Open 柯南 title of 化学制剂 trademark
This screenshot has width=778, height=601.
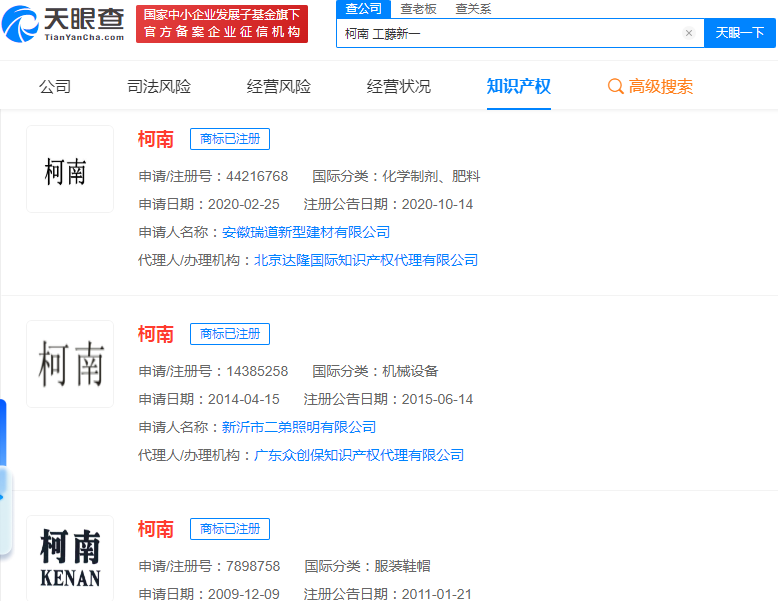click(x=156, y=139)
